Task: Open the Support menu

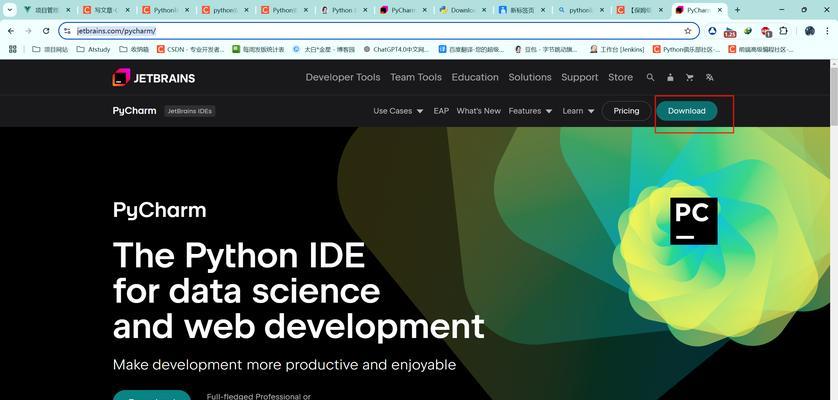Action: click(x=580, y=78)
